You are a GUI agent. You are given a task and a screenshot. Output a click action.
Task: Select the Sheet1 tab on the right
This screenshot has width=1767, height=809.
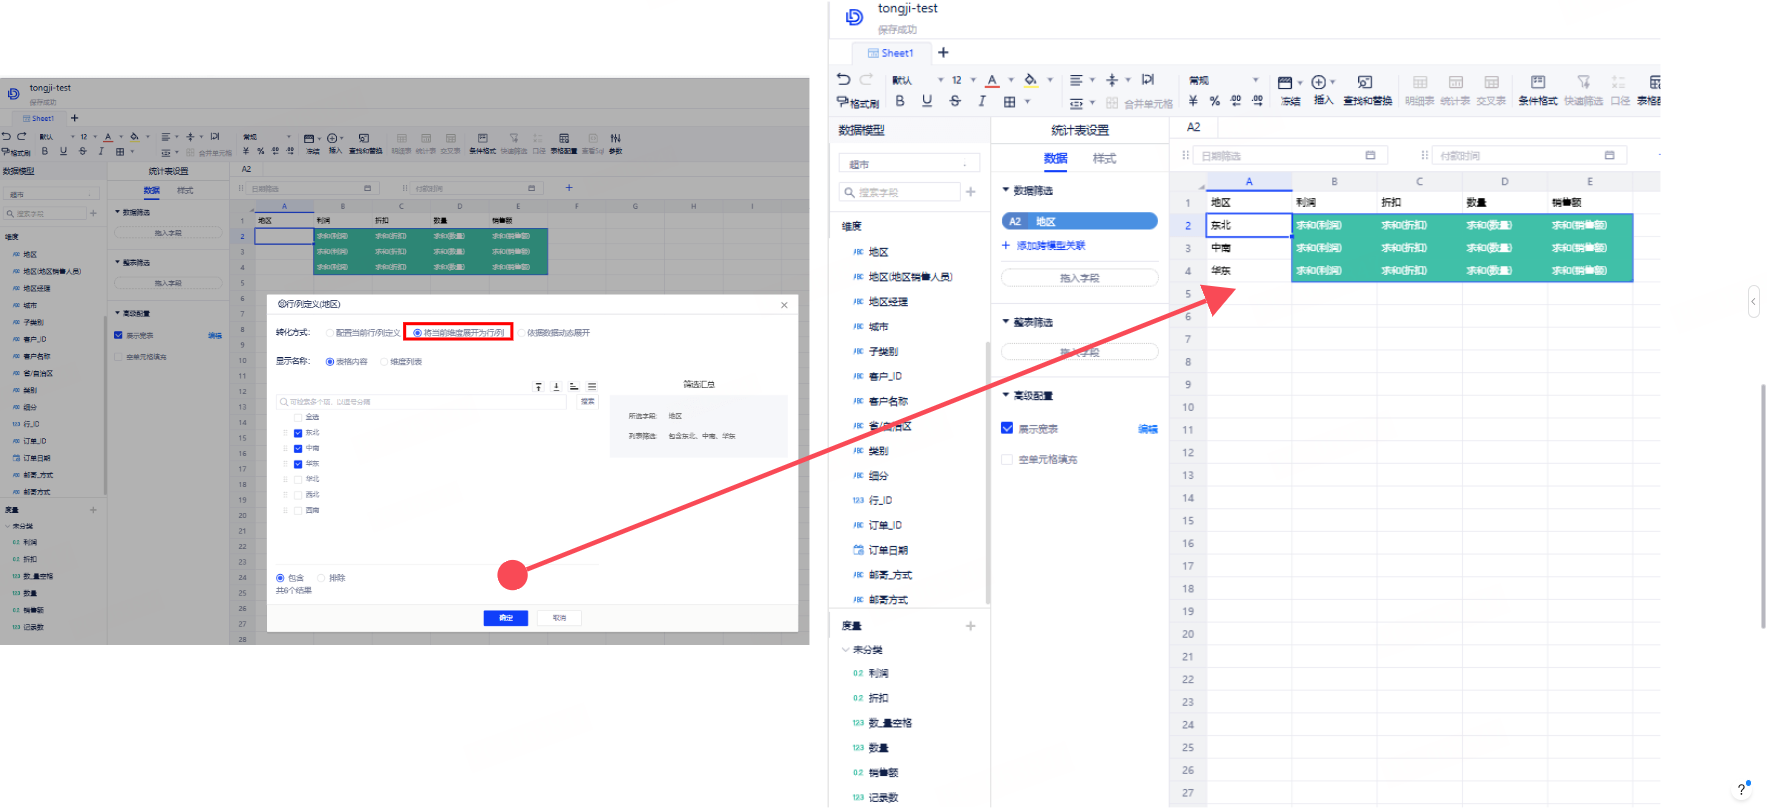pos(890,53)
